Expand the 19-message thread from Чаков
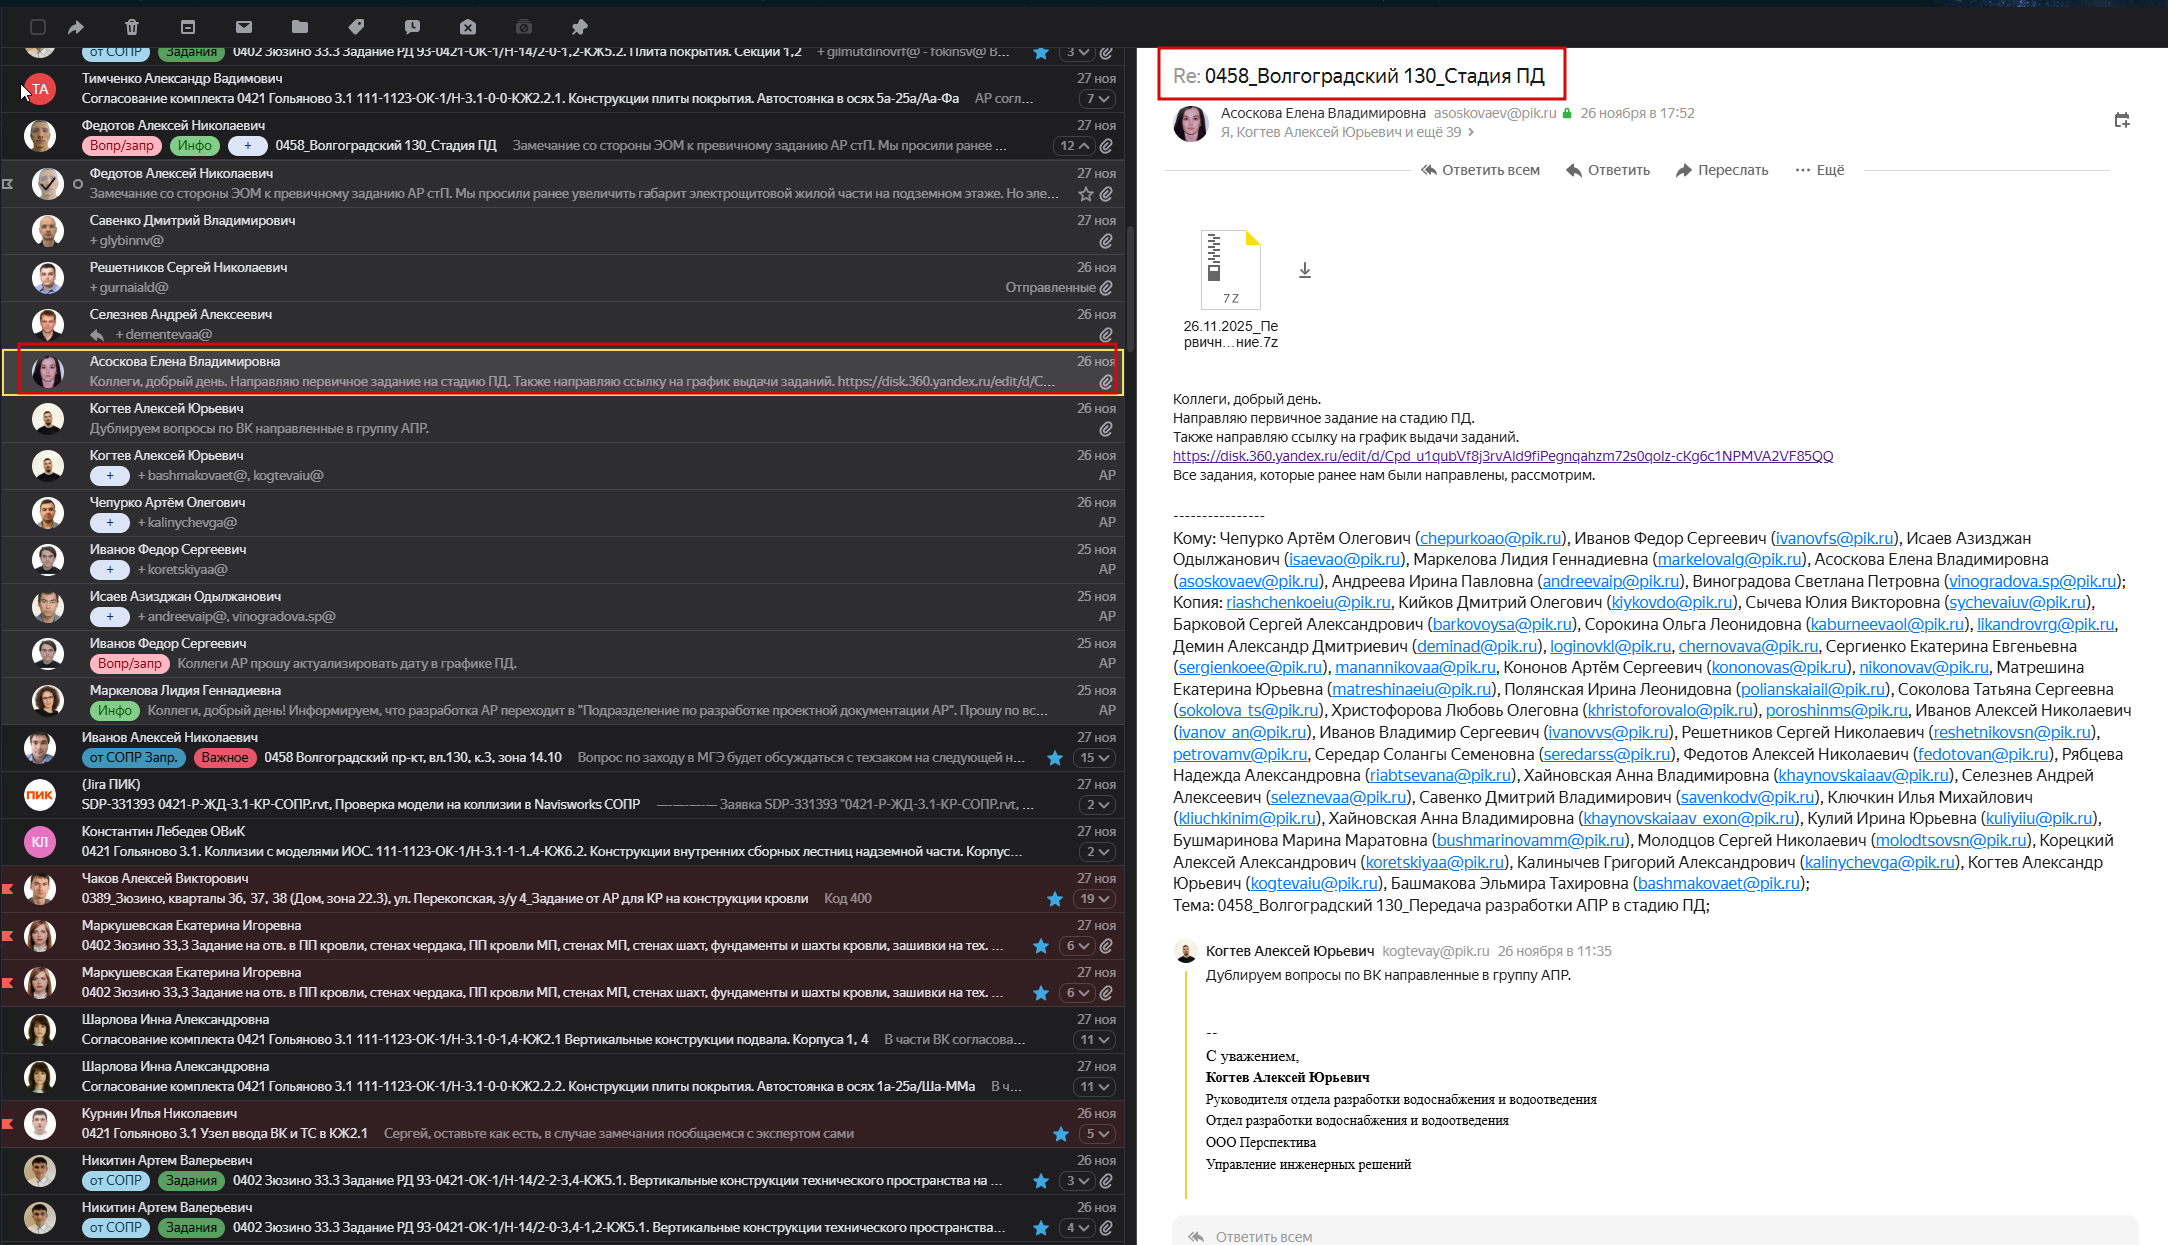This screenshot has width=2168, height=1245. (x=1095, y=899)
